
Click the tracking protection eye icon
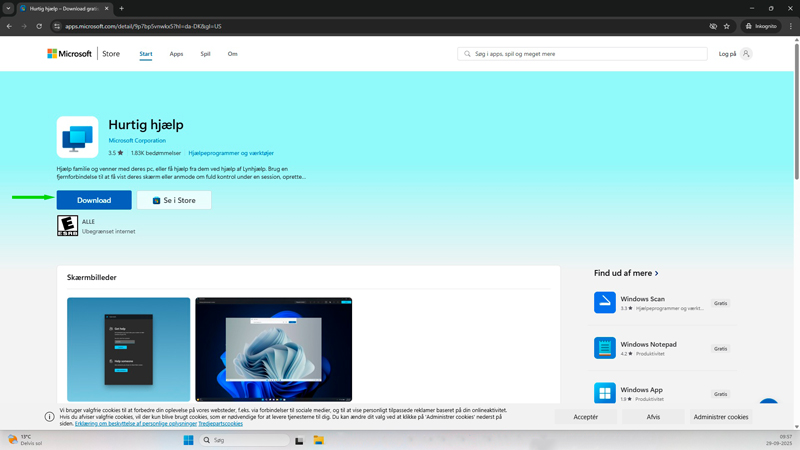(713, 26)
